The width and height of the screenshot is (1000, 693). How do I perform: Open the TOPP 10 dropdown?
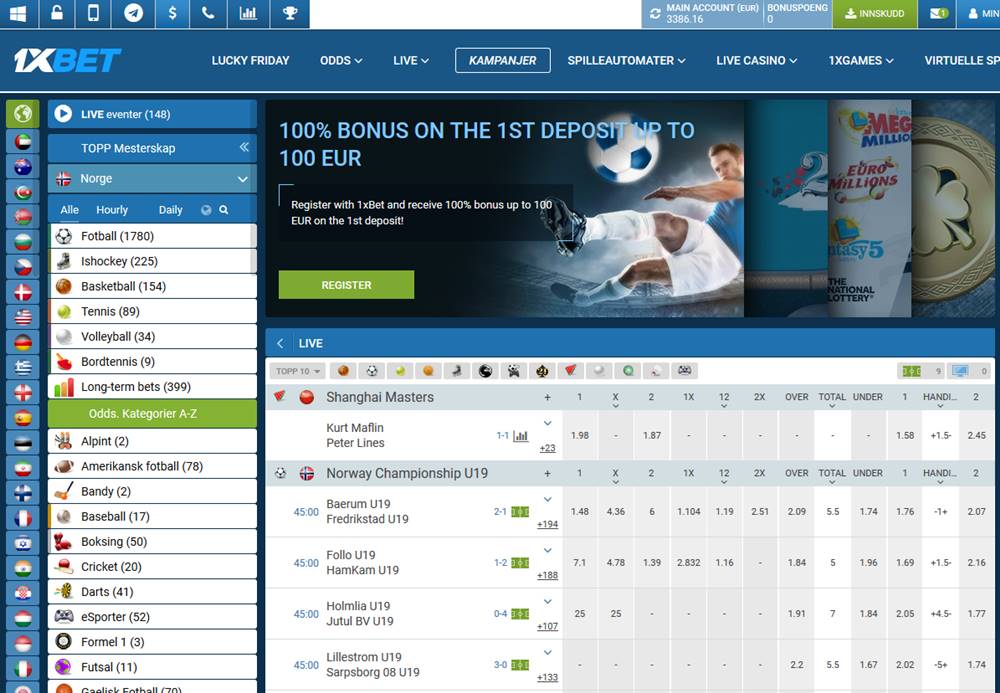pyautogui.click(x=298, y=371)
